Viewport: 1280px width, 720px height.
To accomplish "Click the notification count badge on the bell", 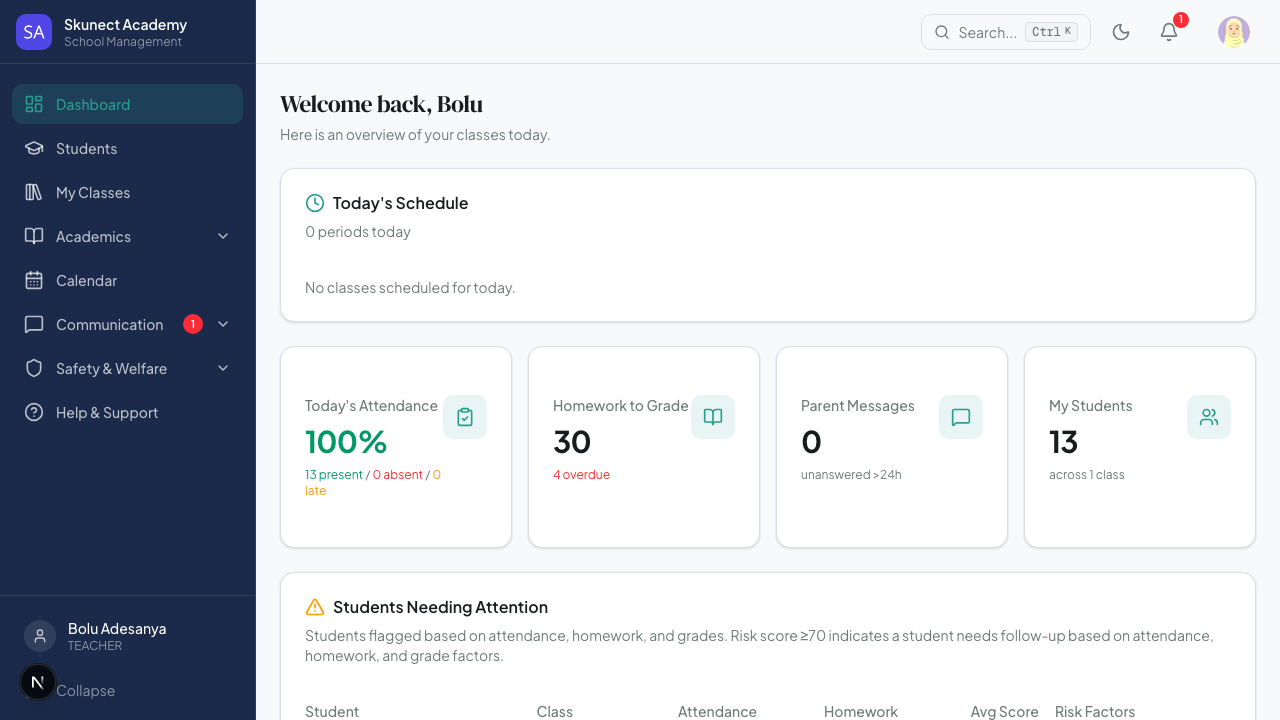I will coord(1181,20).
